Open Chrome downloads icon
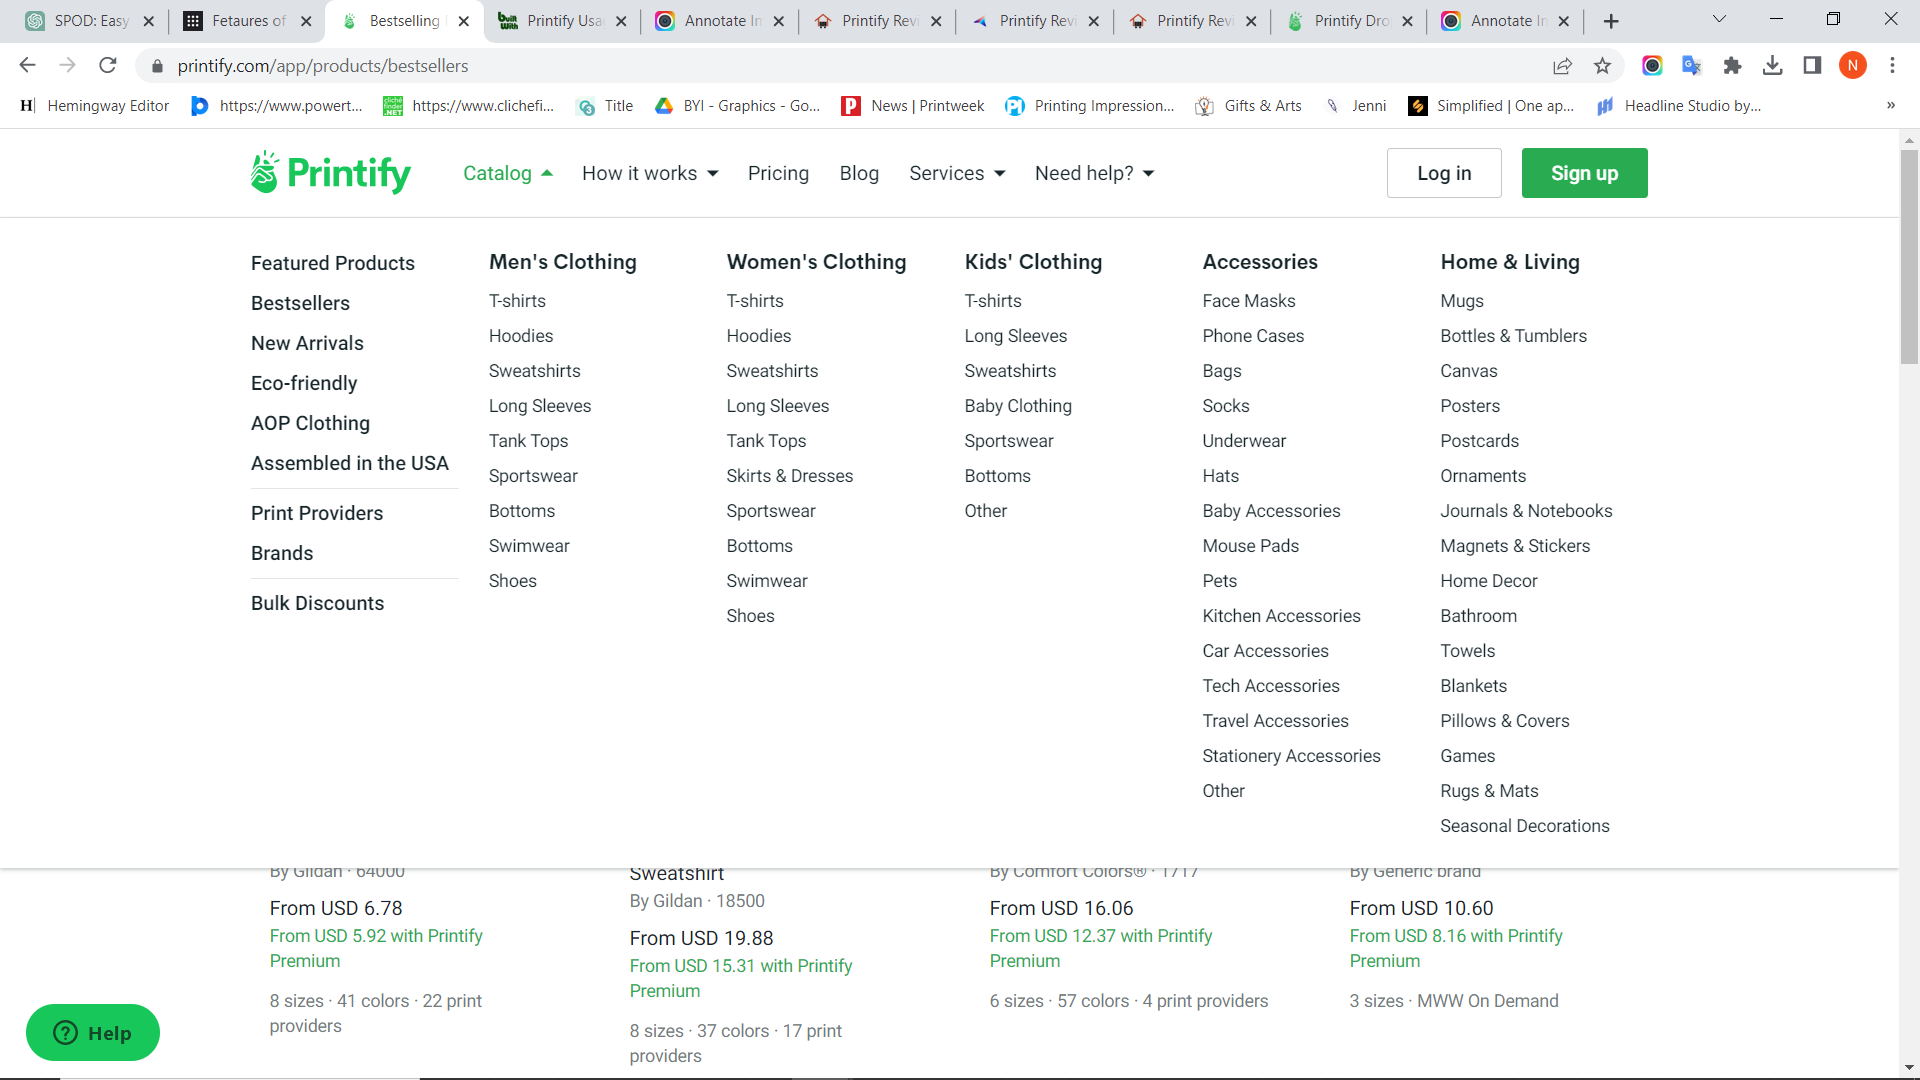Viewport: 1920px width, 1080px height. 1772,66
